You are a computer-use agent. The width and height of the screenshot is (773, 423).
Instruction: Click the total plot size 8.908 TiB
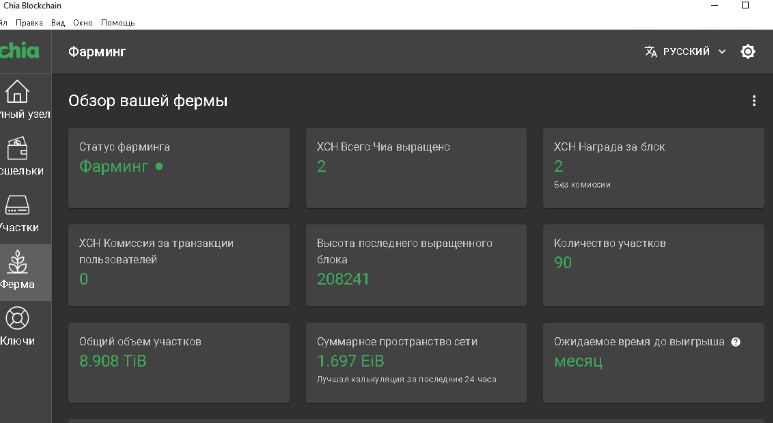coord(113,361)
